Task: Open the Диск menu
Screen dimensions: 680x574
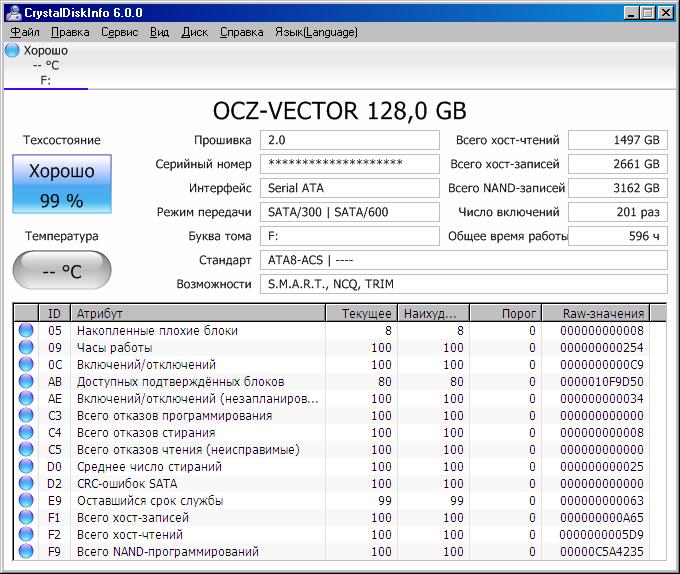Action: [x=194, y=32]
